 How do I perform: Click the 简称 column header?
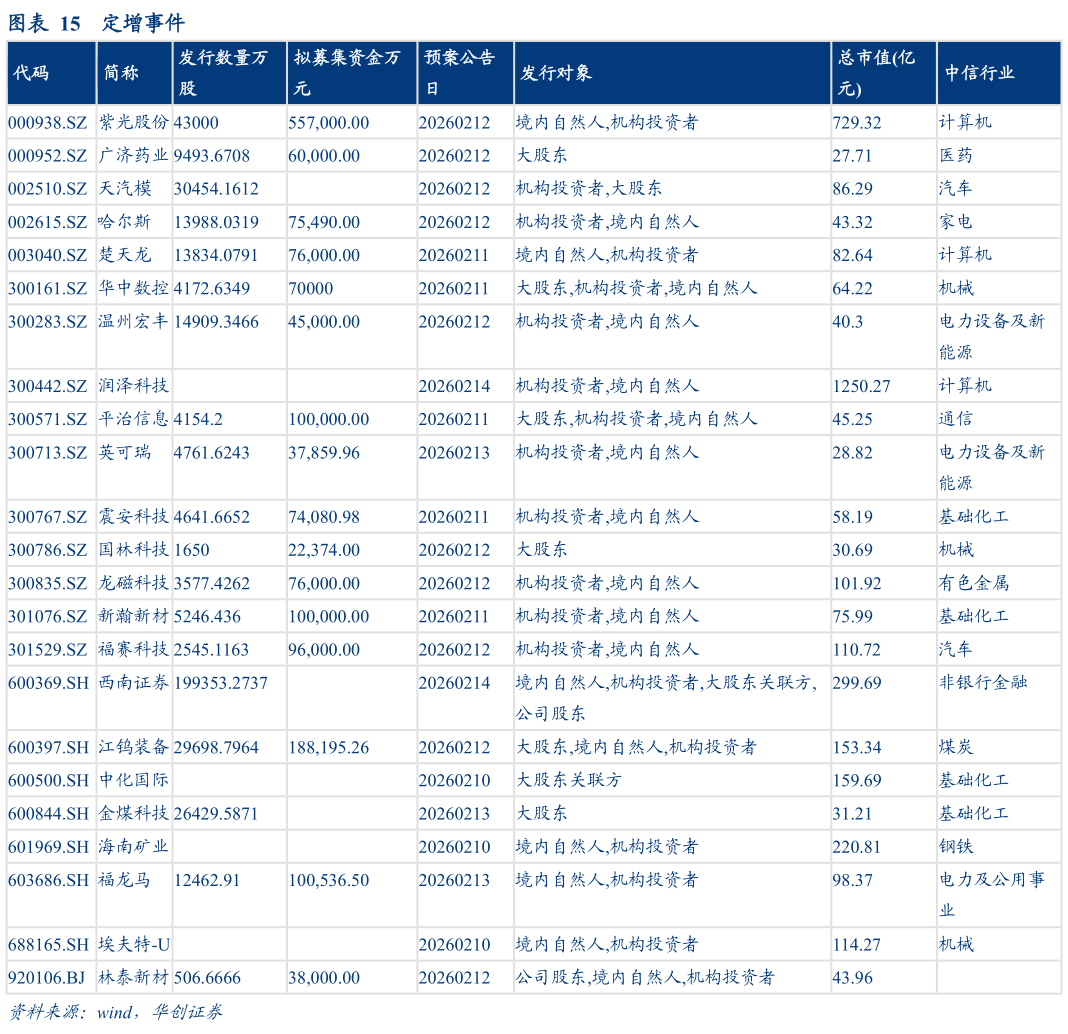121,73
